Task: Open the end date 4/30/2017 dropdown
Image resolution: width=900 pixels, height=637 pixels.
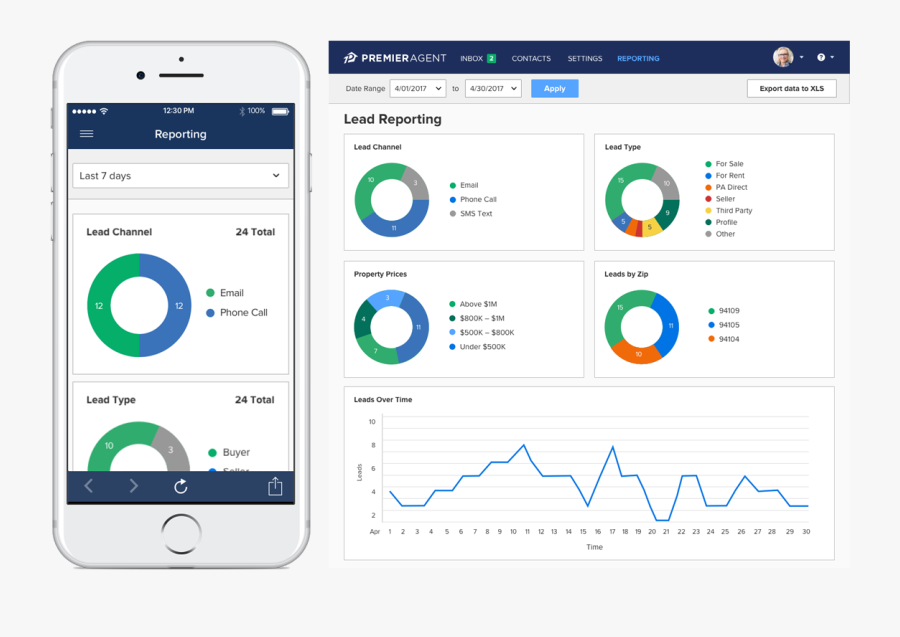Action: pos(493,88)
